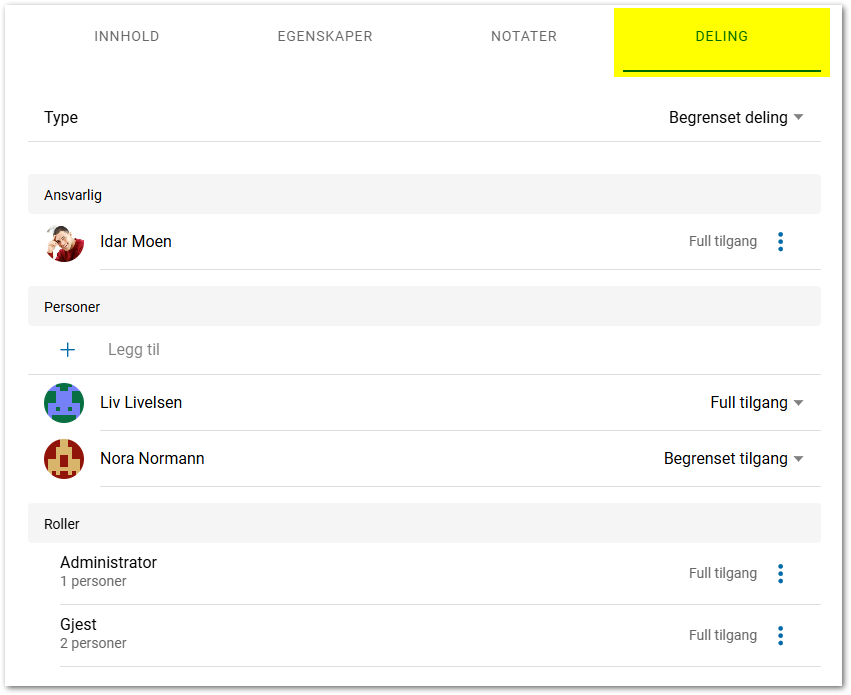
Task: Click the name Liv Livelsen
Action: [x=141, y=403]
